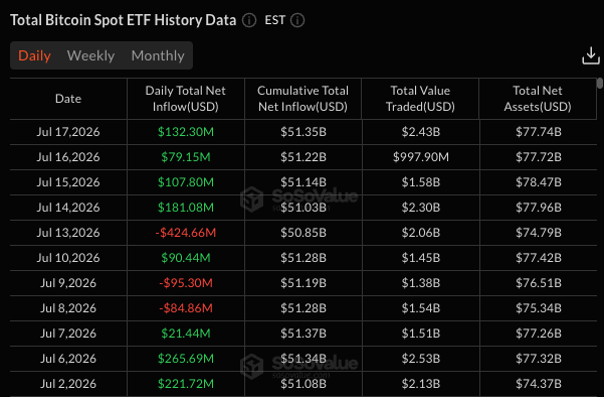
Task: Switch to the Daily tab
Action: [x=34, y=56]
